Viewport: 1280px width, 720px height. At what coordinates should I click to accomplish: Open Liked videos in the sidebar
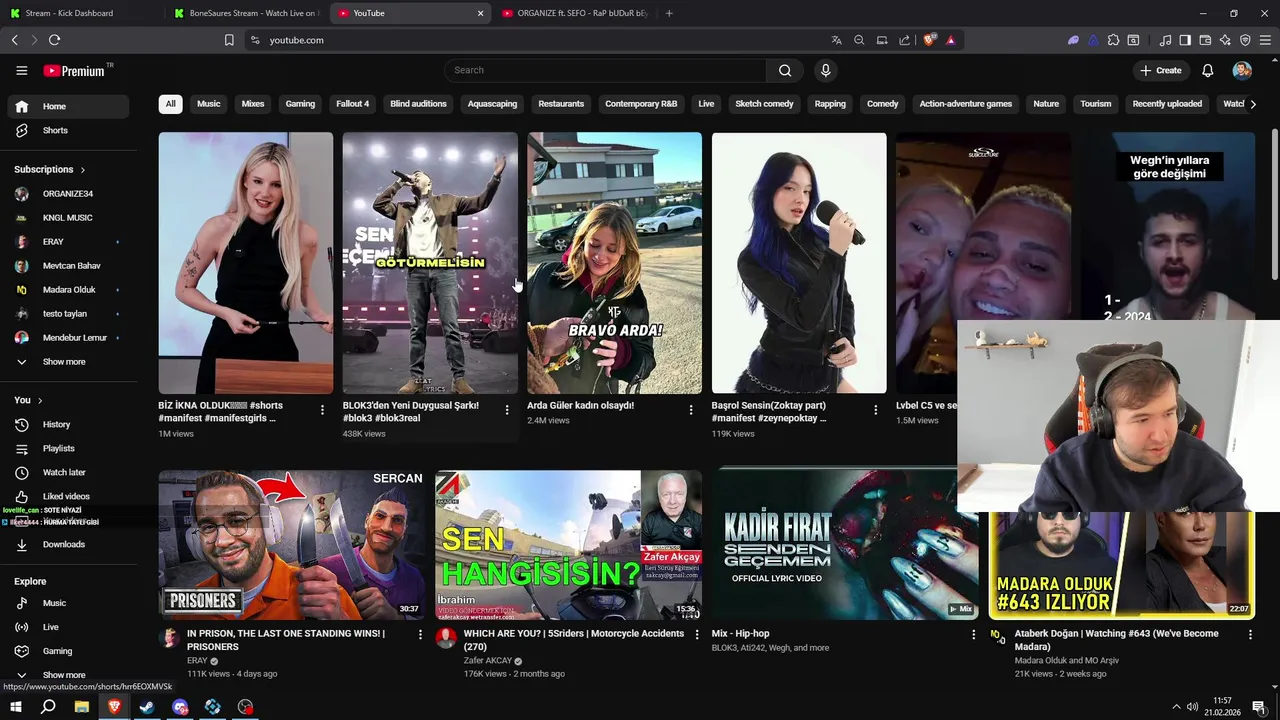(68, 496)
